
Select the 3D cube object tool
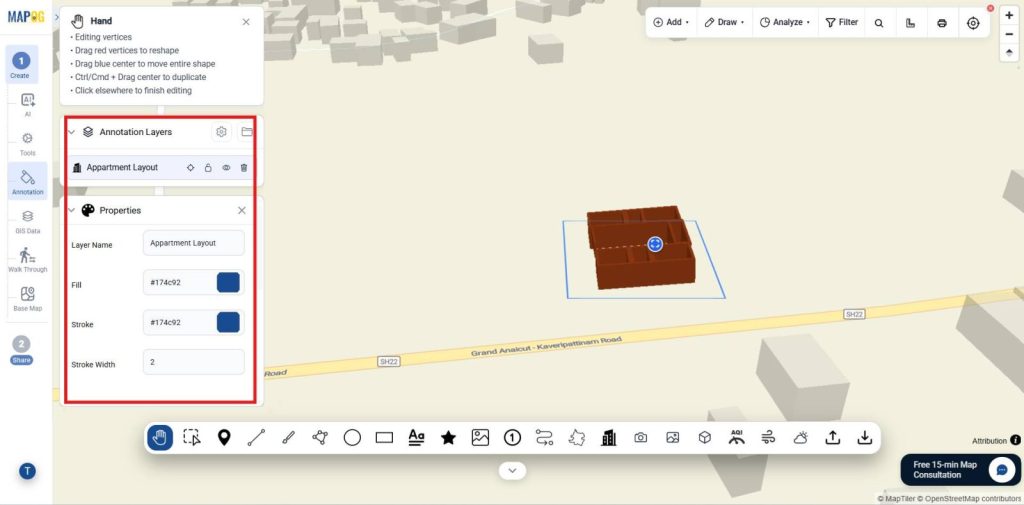coord(705,438)
